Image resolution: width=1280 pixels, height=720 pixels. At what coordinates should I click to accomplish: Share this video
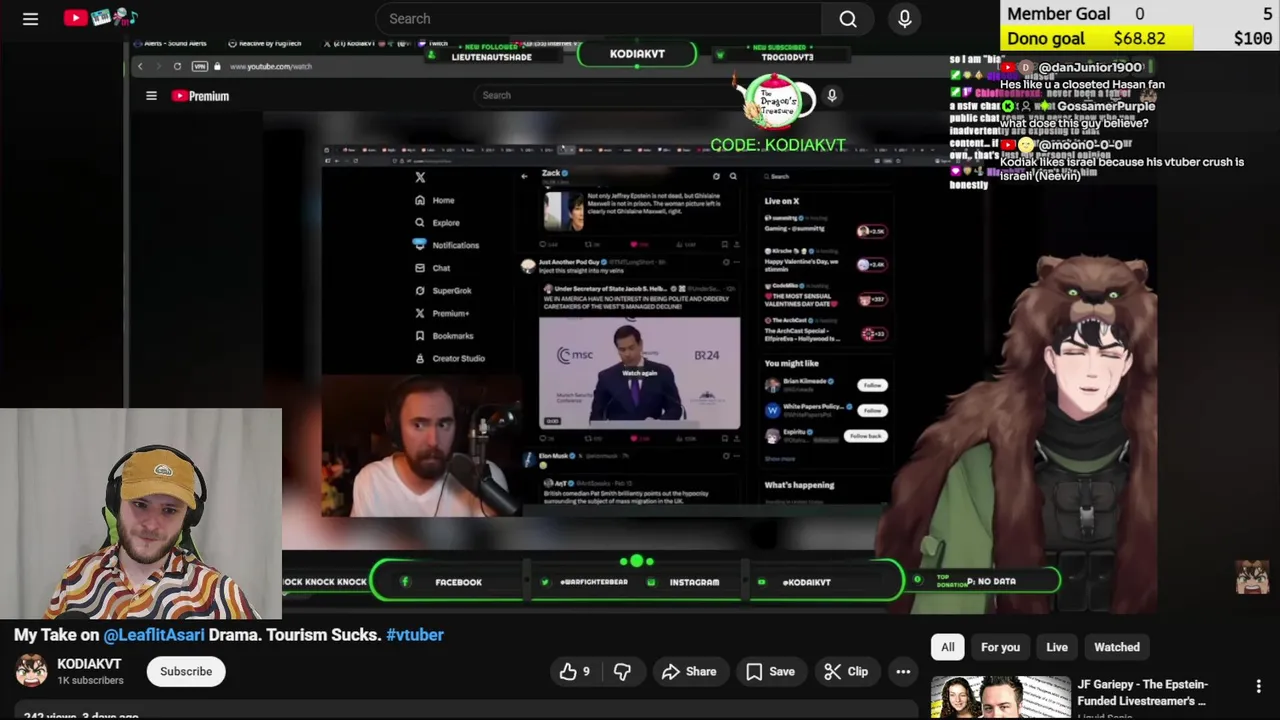click(x=689, y=672)
